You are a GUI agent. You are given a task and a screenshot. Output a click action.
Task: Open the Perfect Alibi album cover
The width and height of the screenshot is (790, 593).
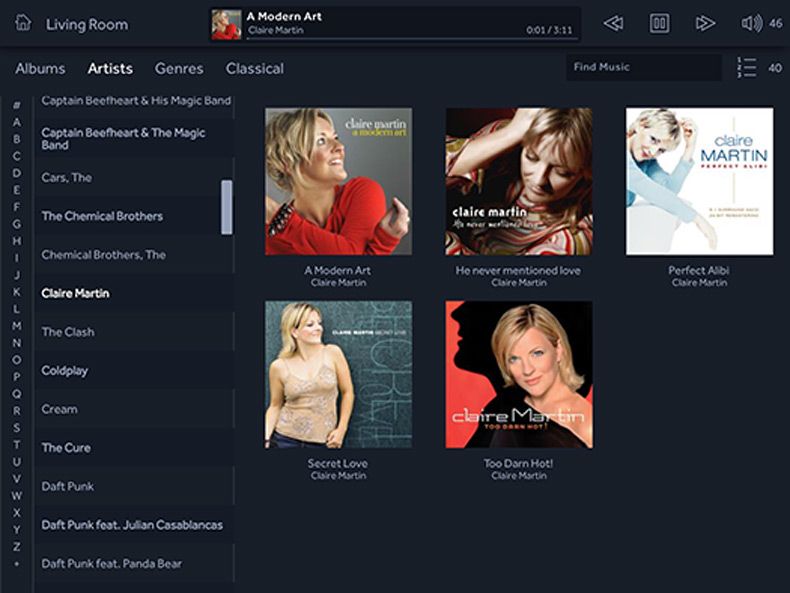(x=699, y=181)
